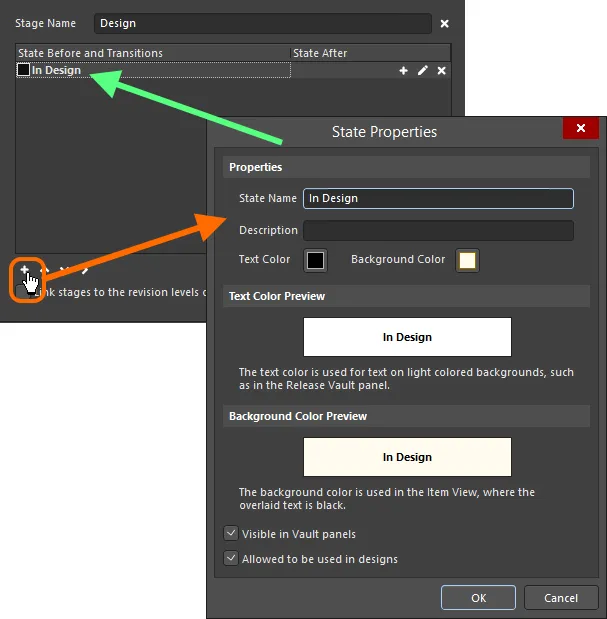The image size is (607, 619).
Task: Select the black color box beside In Design row
Action: pyautogui.click(x=23, y=70)
